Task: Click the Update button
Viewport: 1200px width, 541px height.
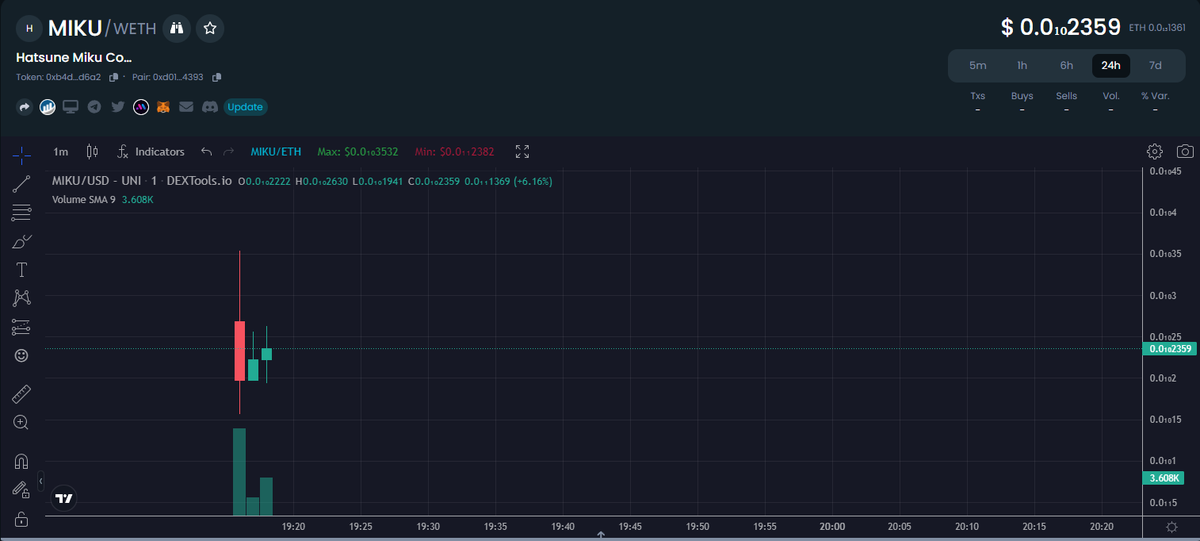Action: 245,107
